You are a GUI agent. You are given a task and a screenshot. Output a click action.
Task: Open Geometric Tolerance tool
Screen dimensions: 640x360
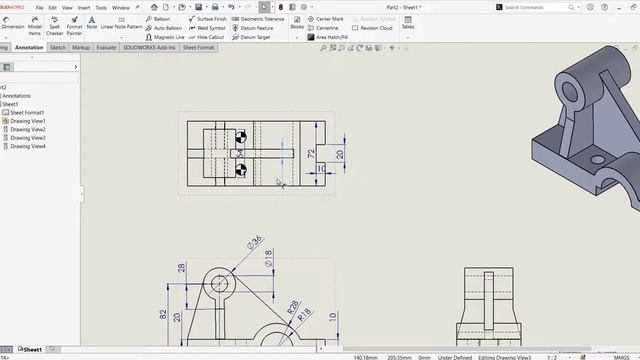(x=258, y=19)
